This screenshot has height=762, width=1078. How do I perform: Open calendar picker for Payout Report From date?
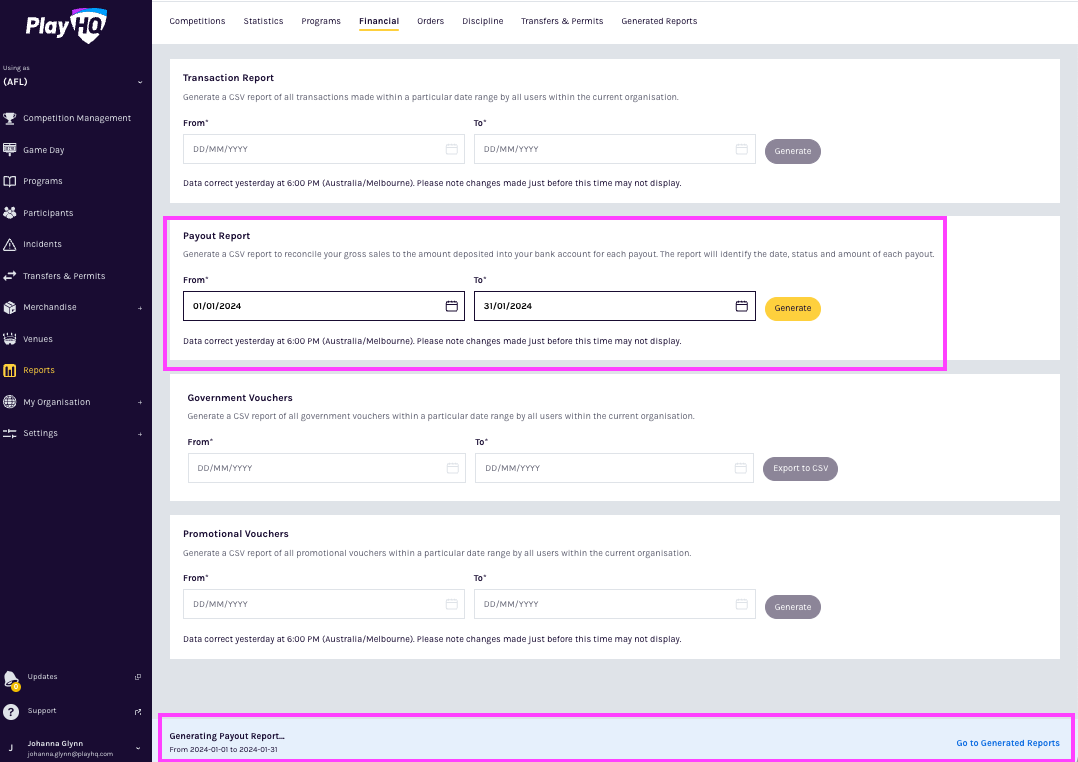[x=451, y=306]
